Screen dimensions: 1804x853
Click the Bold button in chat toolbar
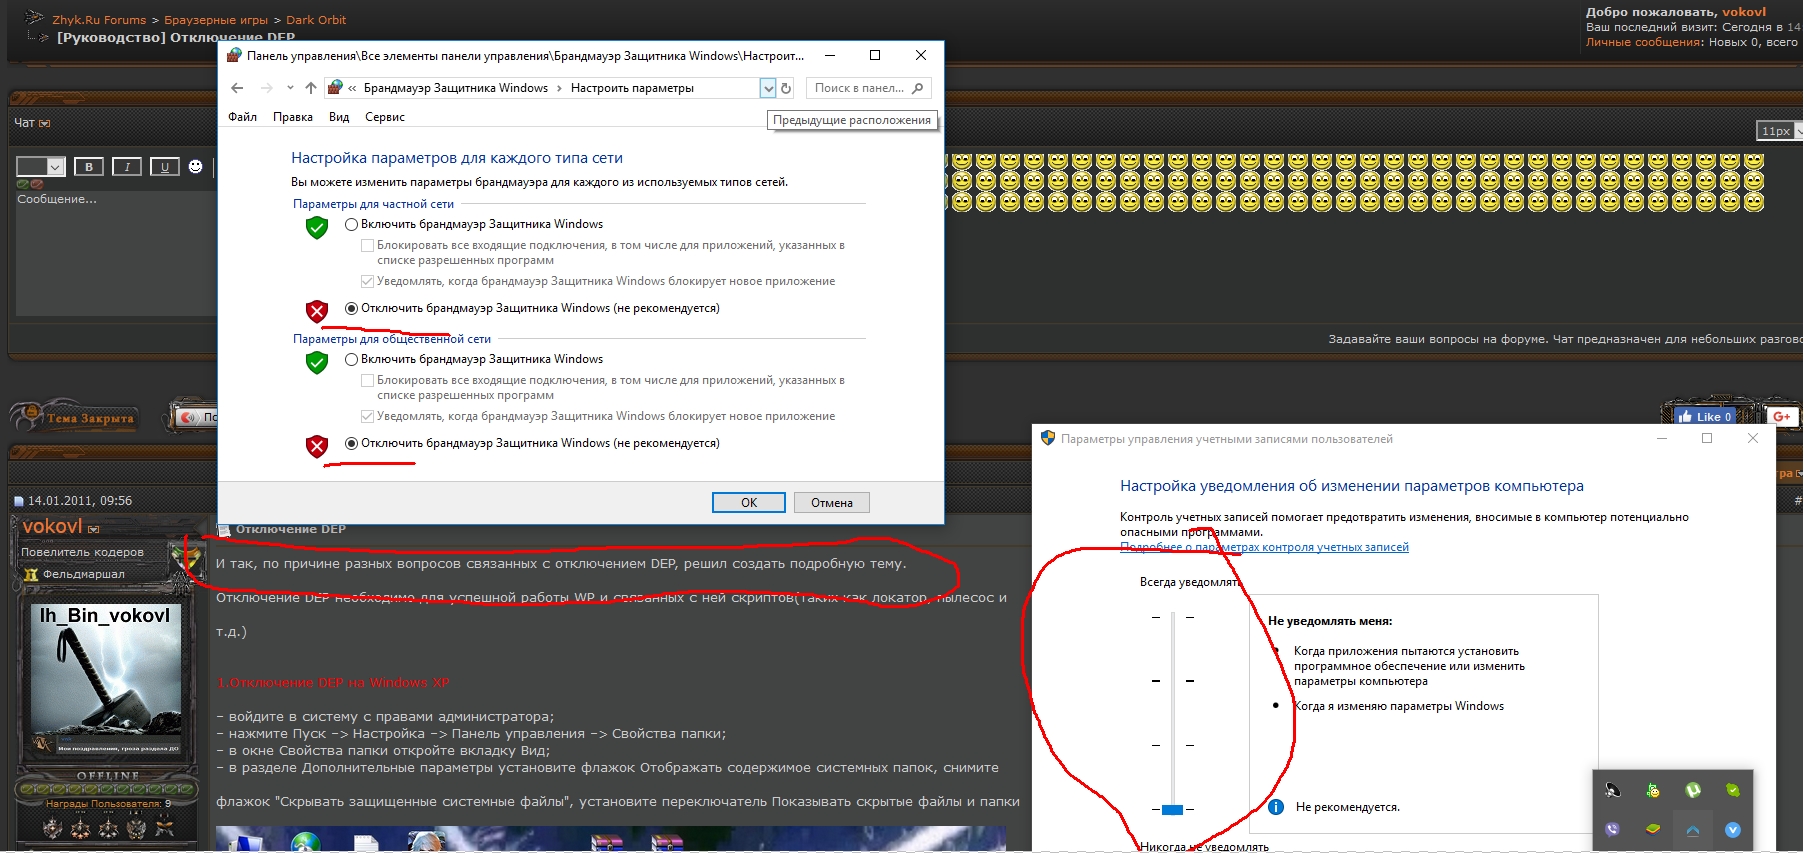(x=89, y=167)
